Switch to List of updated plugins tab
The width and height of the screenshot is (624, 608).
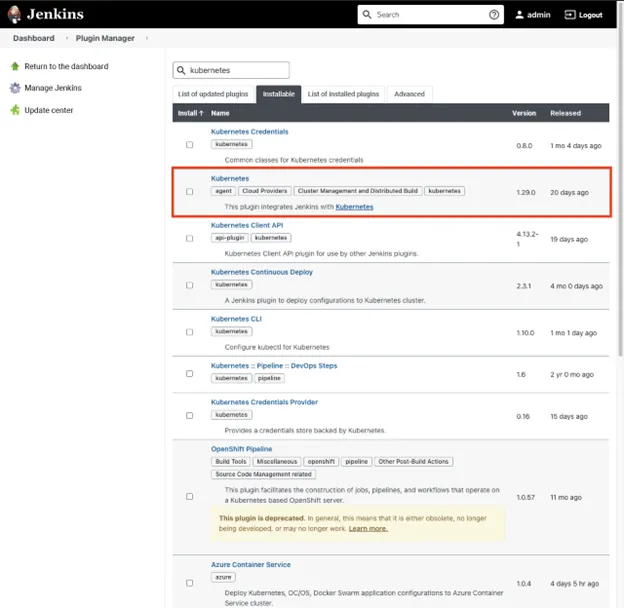click(x=213, y=94)
